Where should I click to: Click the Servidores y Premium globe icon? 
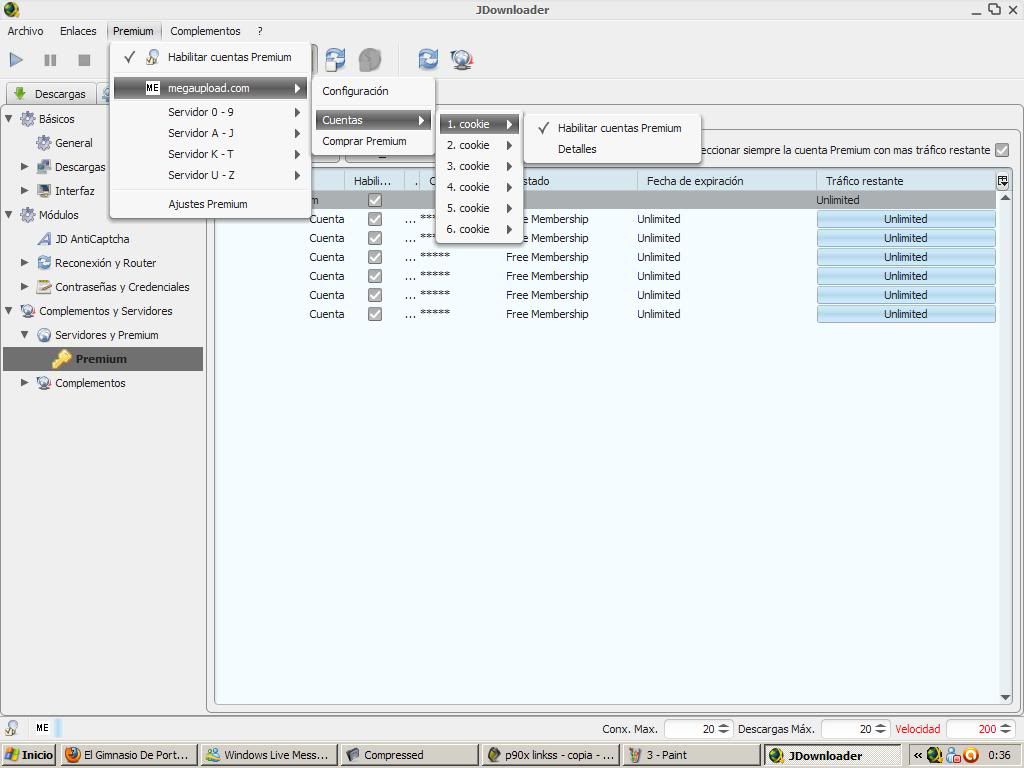pyautogui.click(x=44, y=335)
